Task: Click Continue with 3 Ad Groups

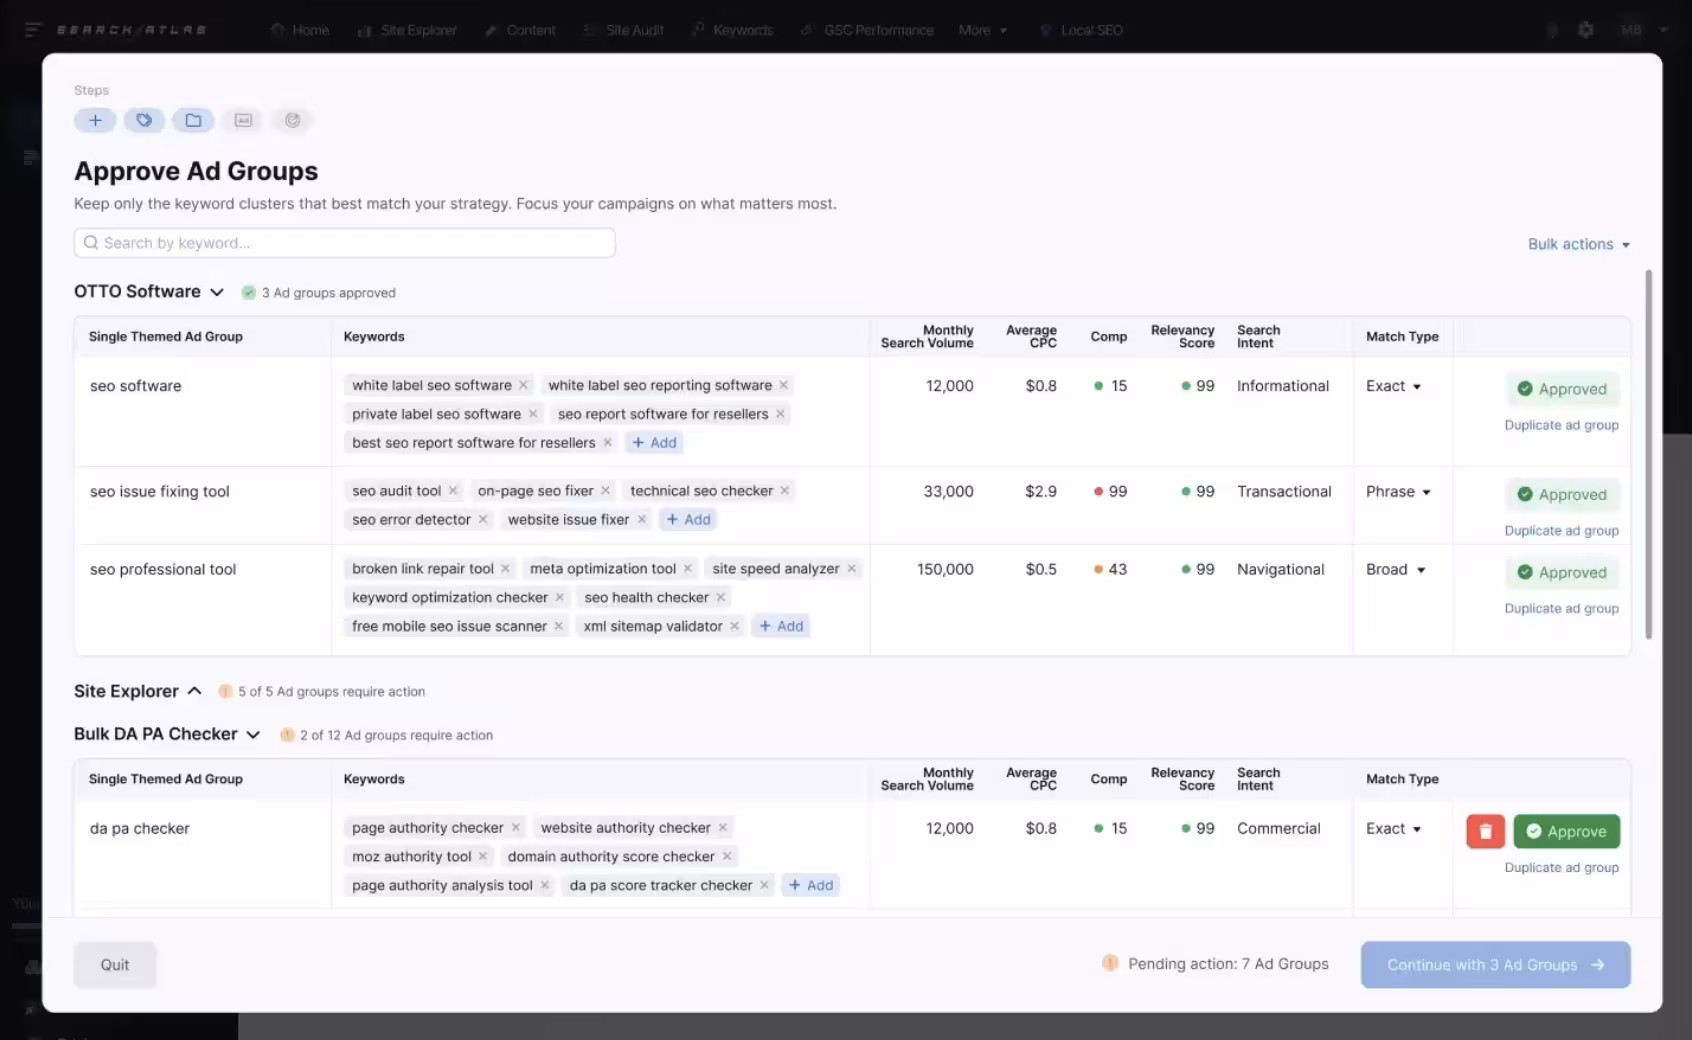Action: pos(1495,965)
